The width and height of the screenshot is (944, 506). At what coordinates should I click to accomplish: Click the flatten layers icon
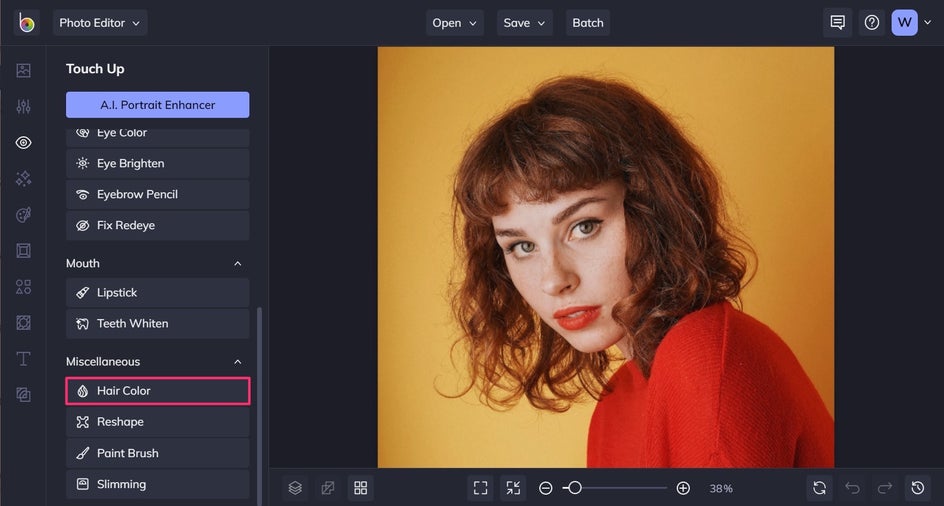[328, 488]
